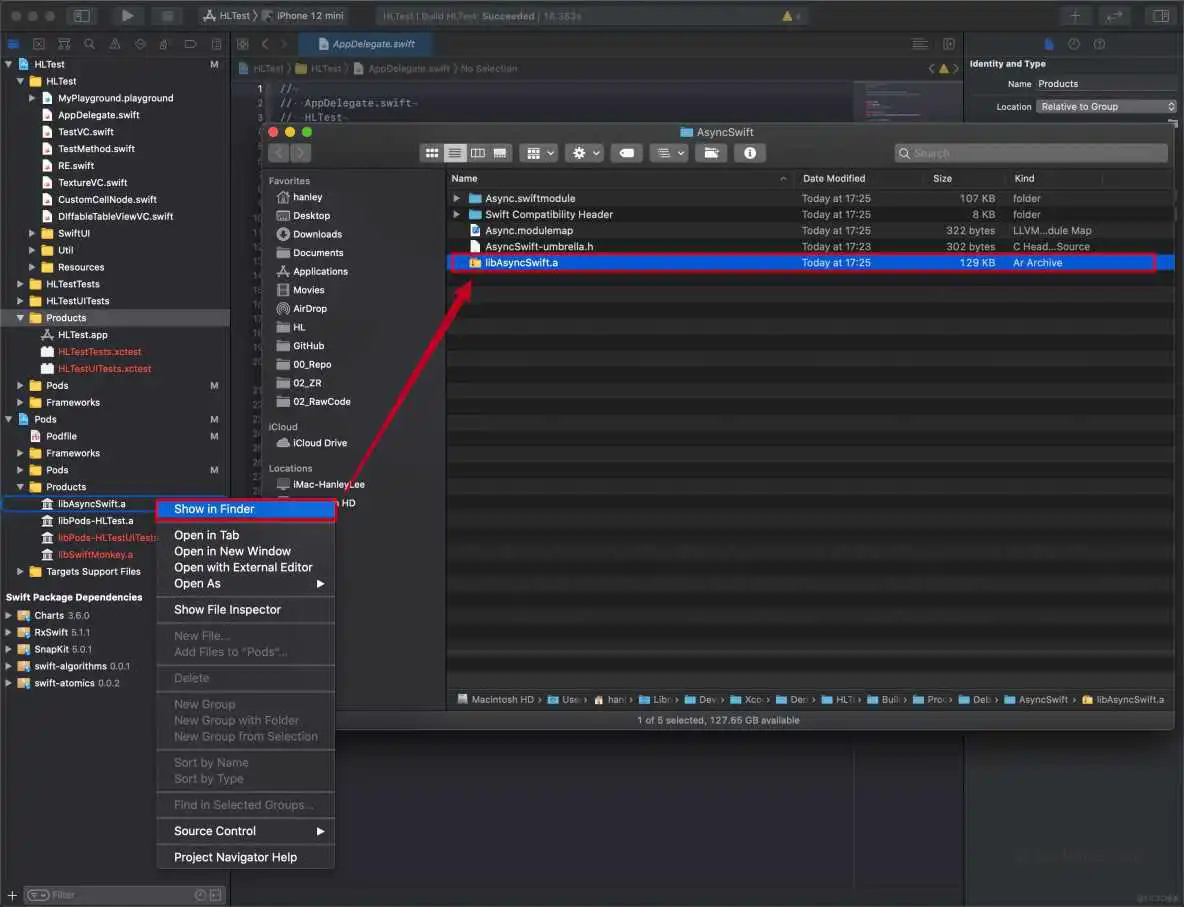Open the report navigator

(x=216, y=45)
